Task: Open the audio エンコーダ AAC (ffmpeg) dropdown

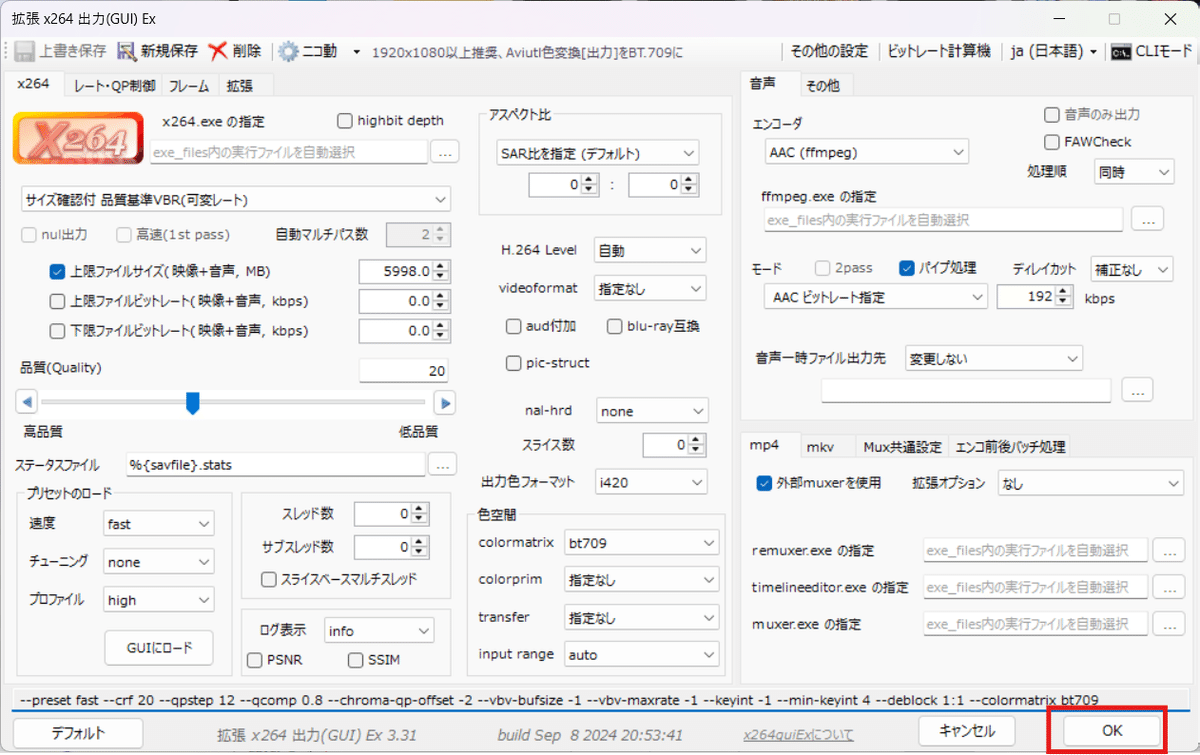Action: [x=866, y=153]
